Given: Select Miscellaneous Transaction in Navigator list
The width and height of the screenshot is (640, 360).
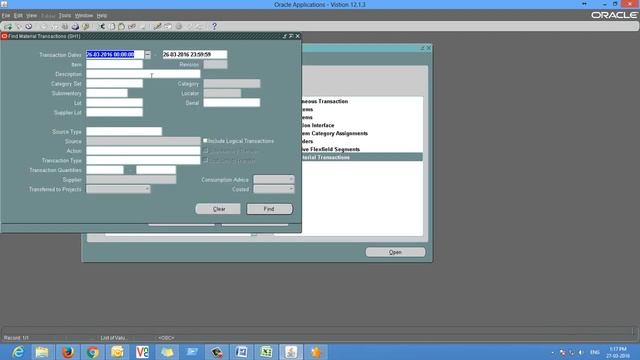Looking at the screenshot, I should click(x=325, y=101).
